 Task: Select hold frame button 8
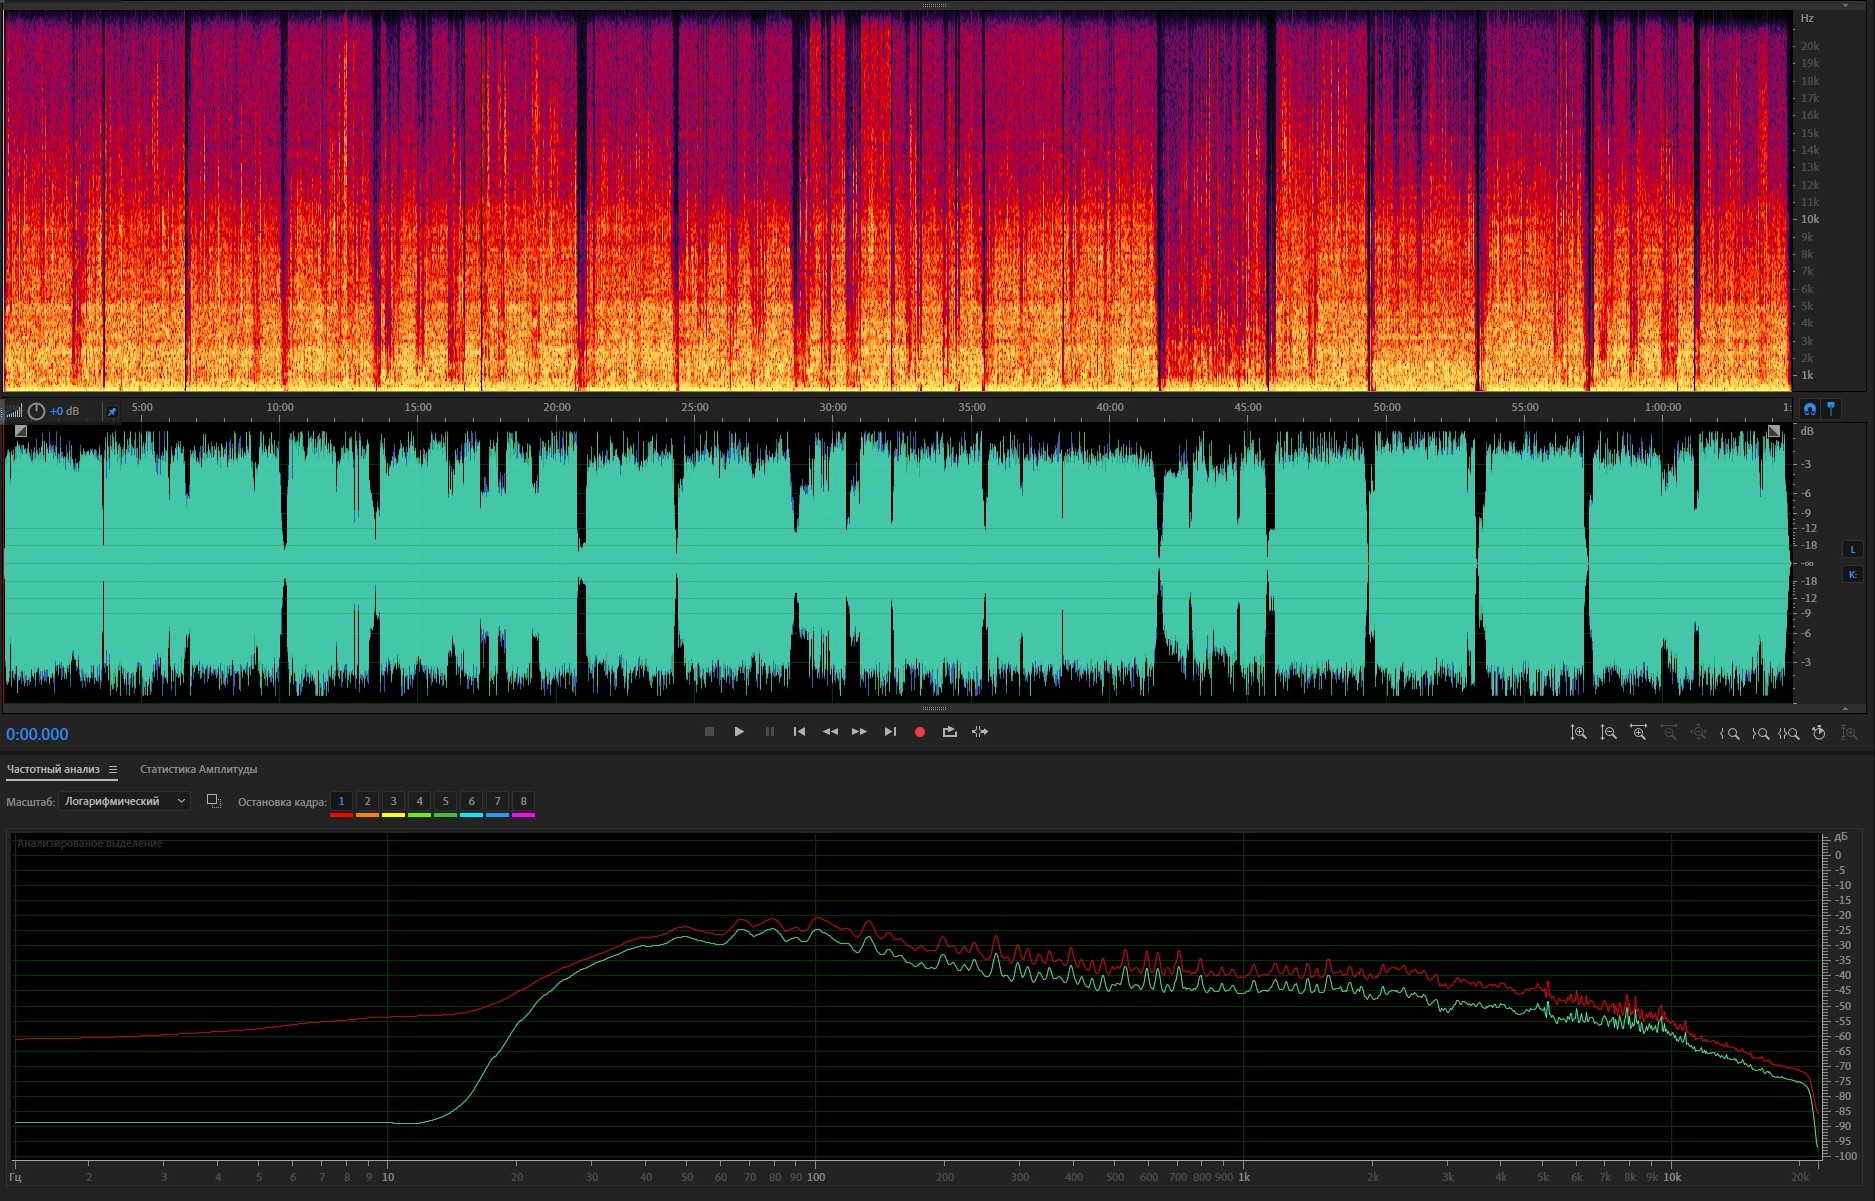(x=523, y=801)
